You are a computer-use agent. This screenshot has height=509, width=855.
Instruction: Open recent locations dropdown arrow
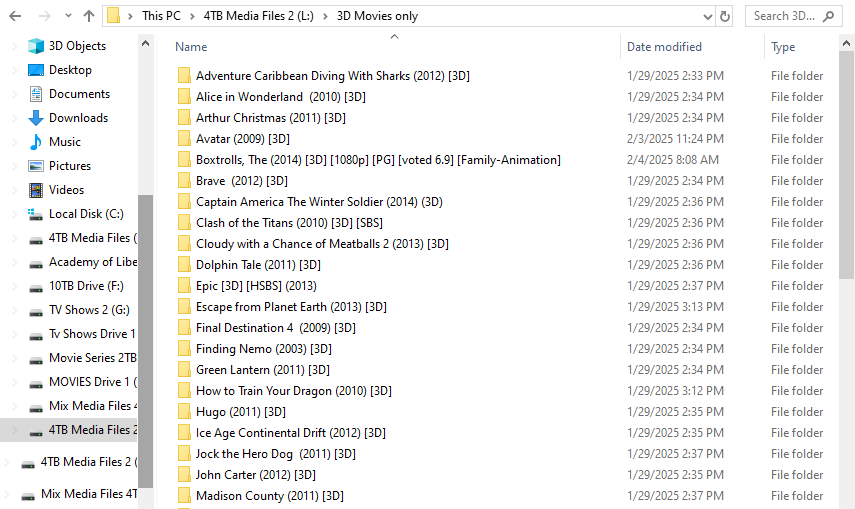click(67, 16)
